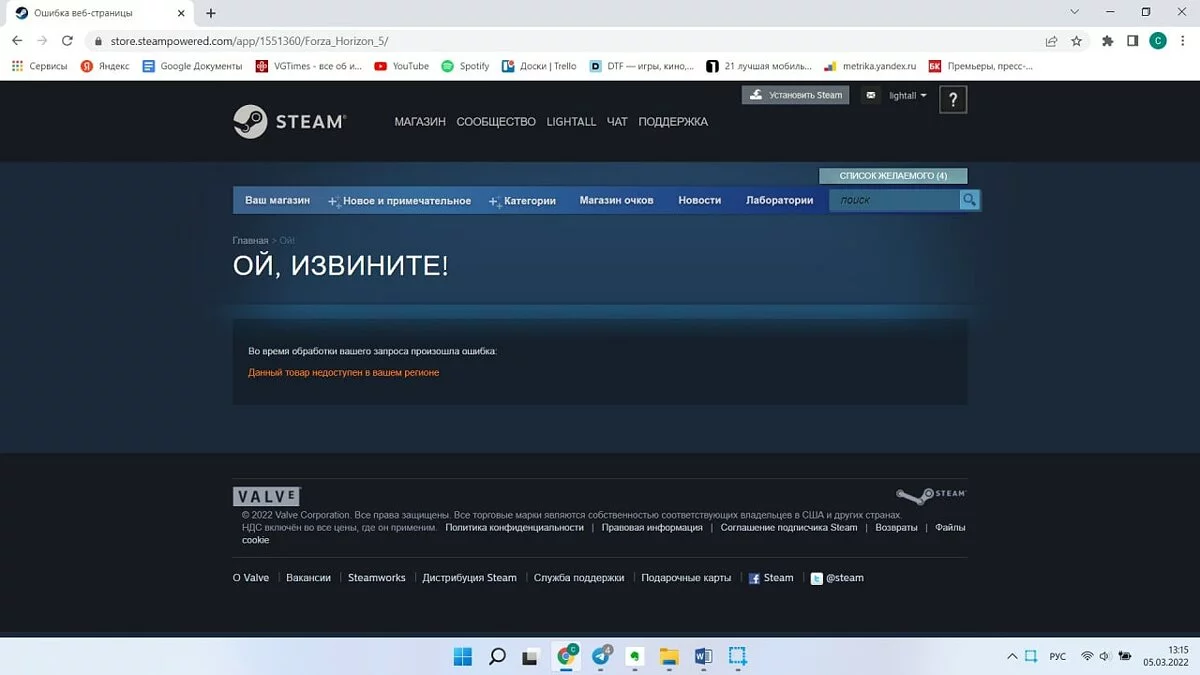Toggle the browser side panel icon
Image resolution: width=1200 pixels, height=675 pixels.
click(x=1132, y=41)
